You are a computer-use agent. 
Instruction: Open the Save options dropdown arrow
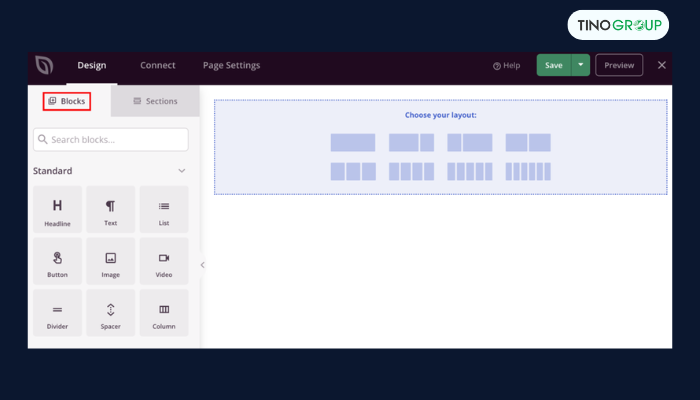tap(580, 65)
